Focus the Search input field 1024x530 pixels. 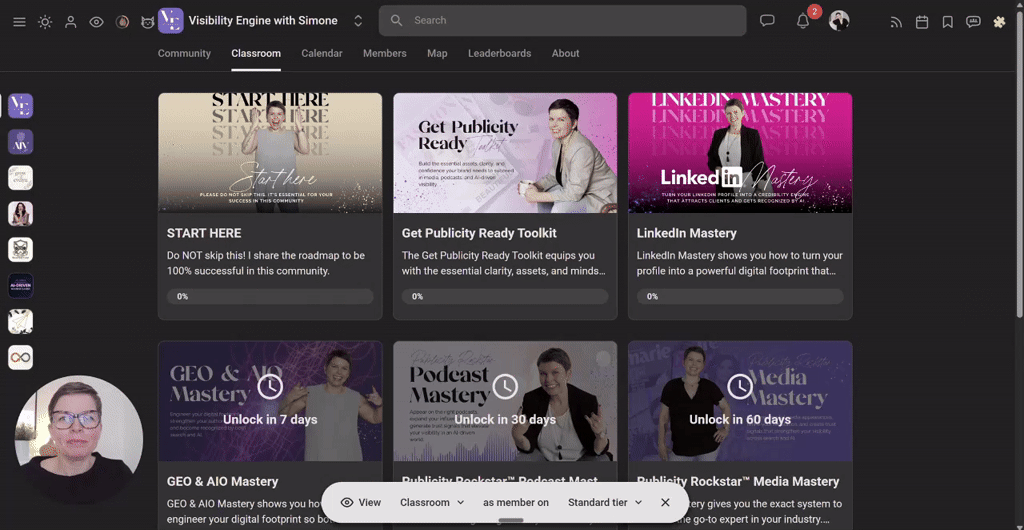[x=562, y=21]
